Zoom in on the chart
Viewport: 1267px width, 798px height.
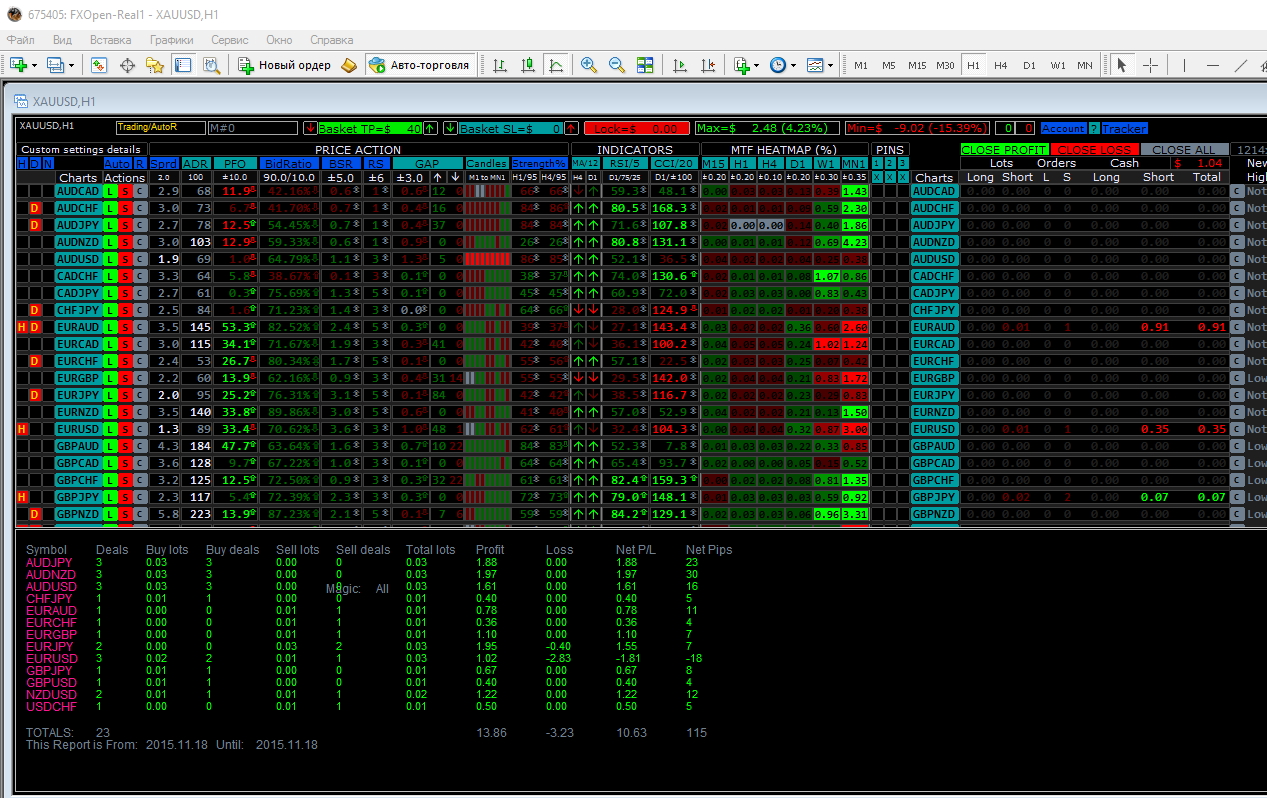tap(589, 65)
